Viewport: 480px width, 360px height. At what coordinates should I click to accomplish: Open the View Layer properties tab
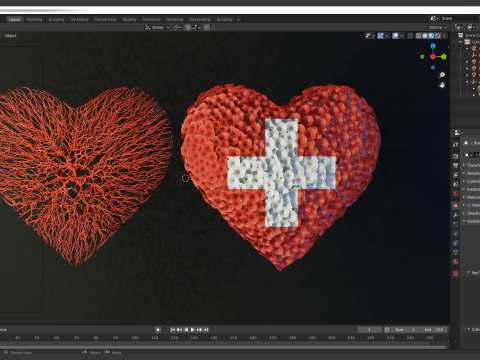pyautogui.click(x=456, y=175)
